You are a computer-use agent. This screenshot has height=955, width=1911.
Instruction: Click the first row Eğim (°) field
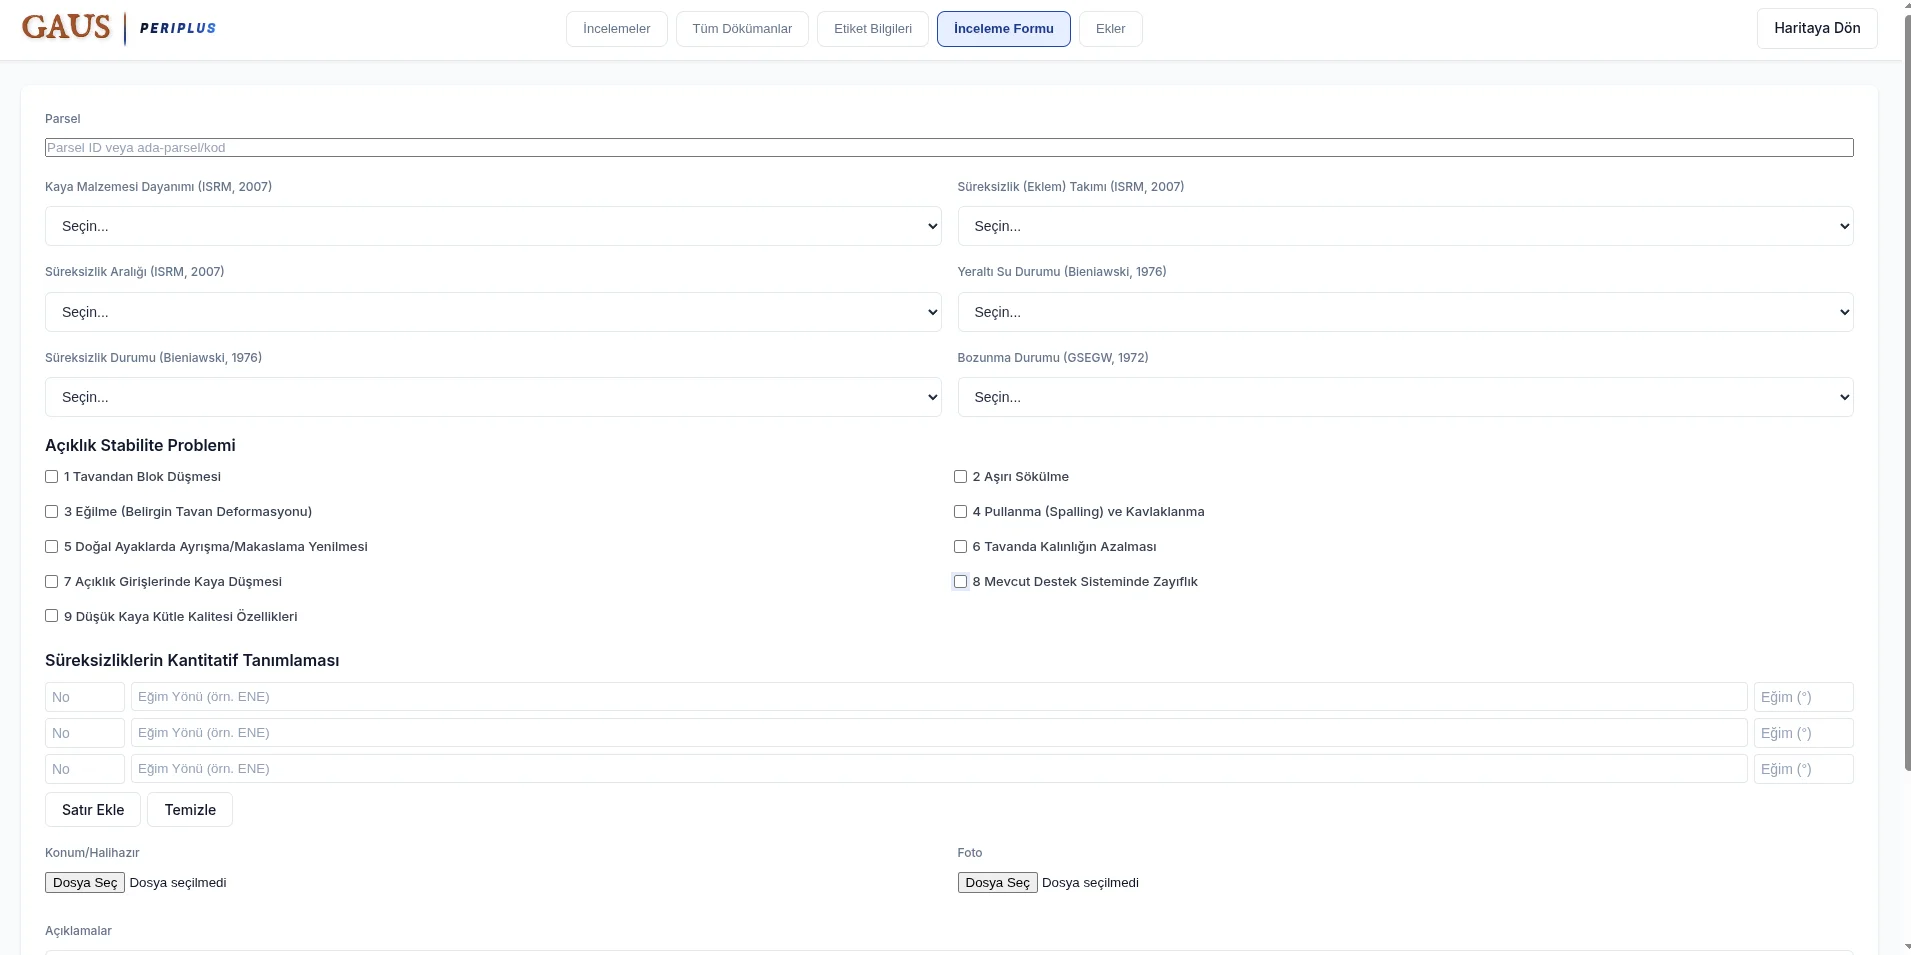coord(1804,697)
